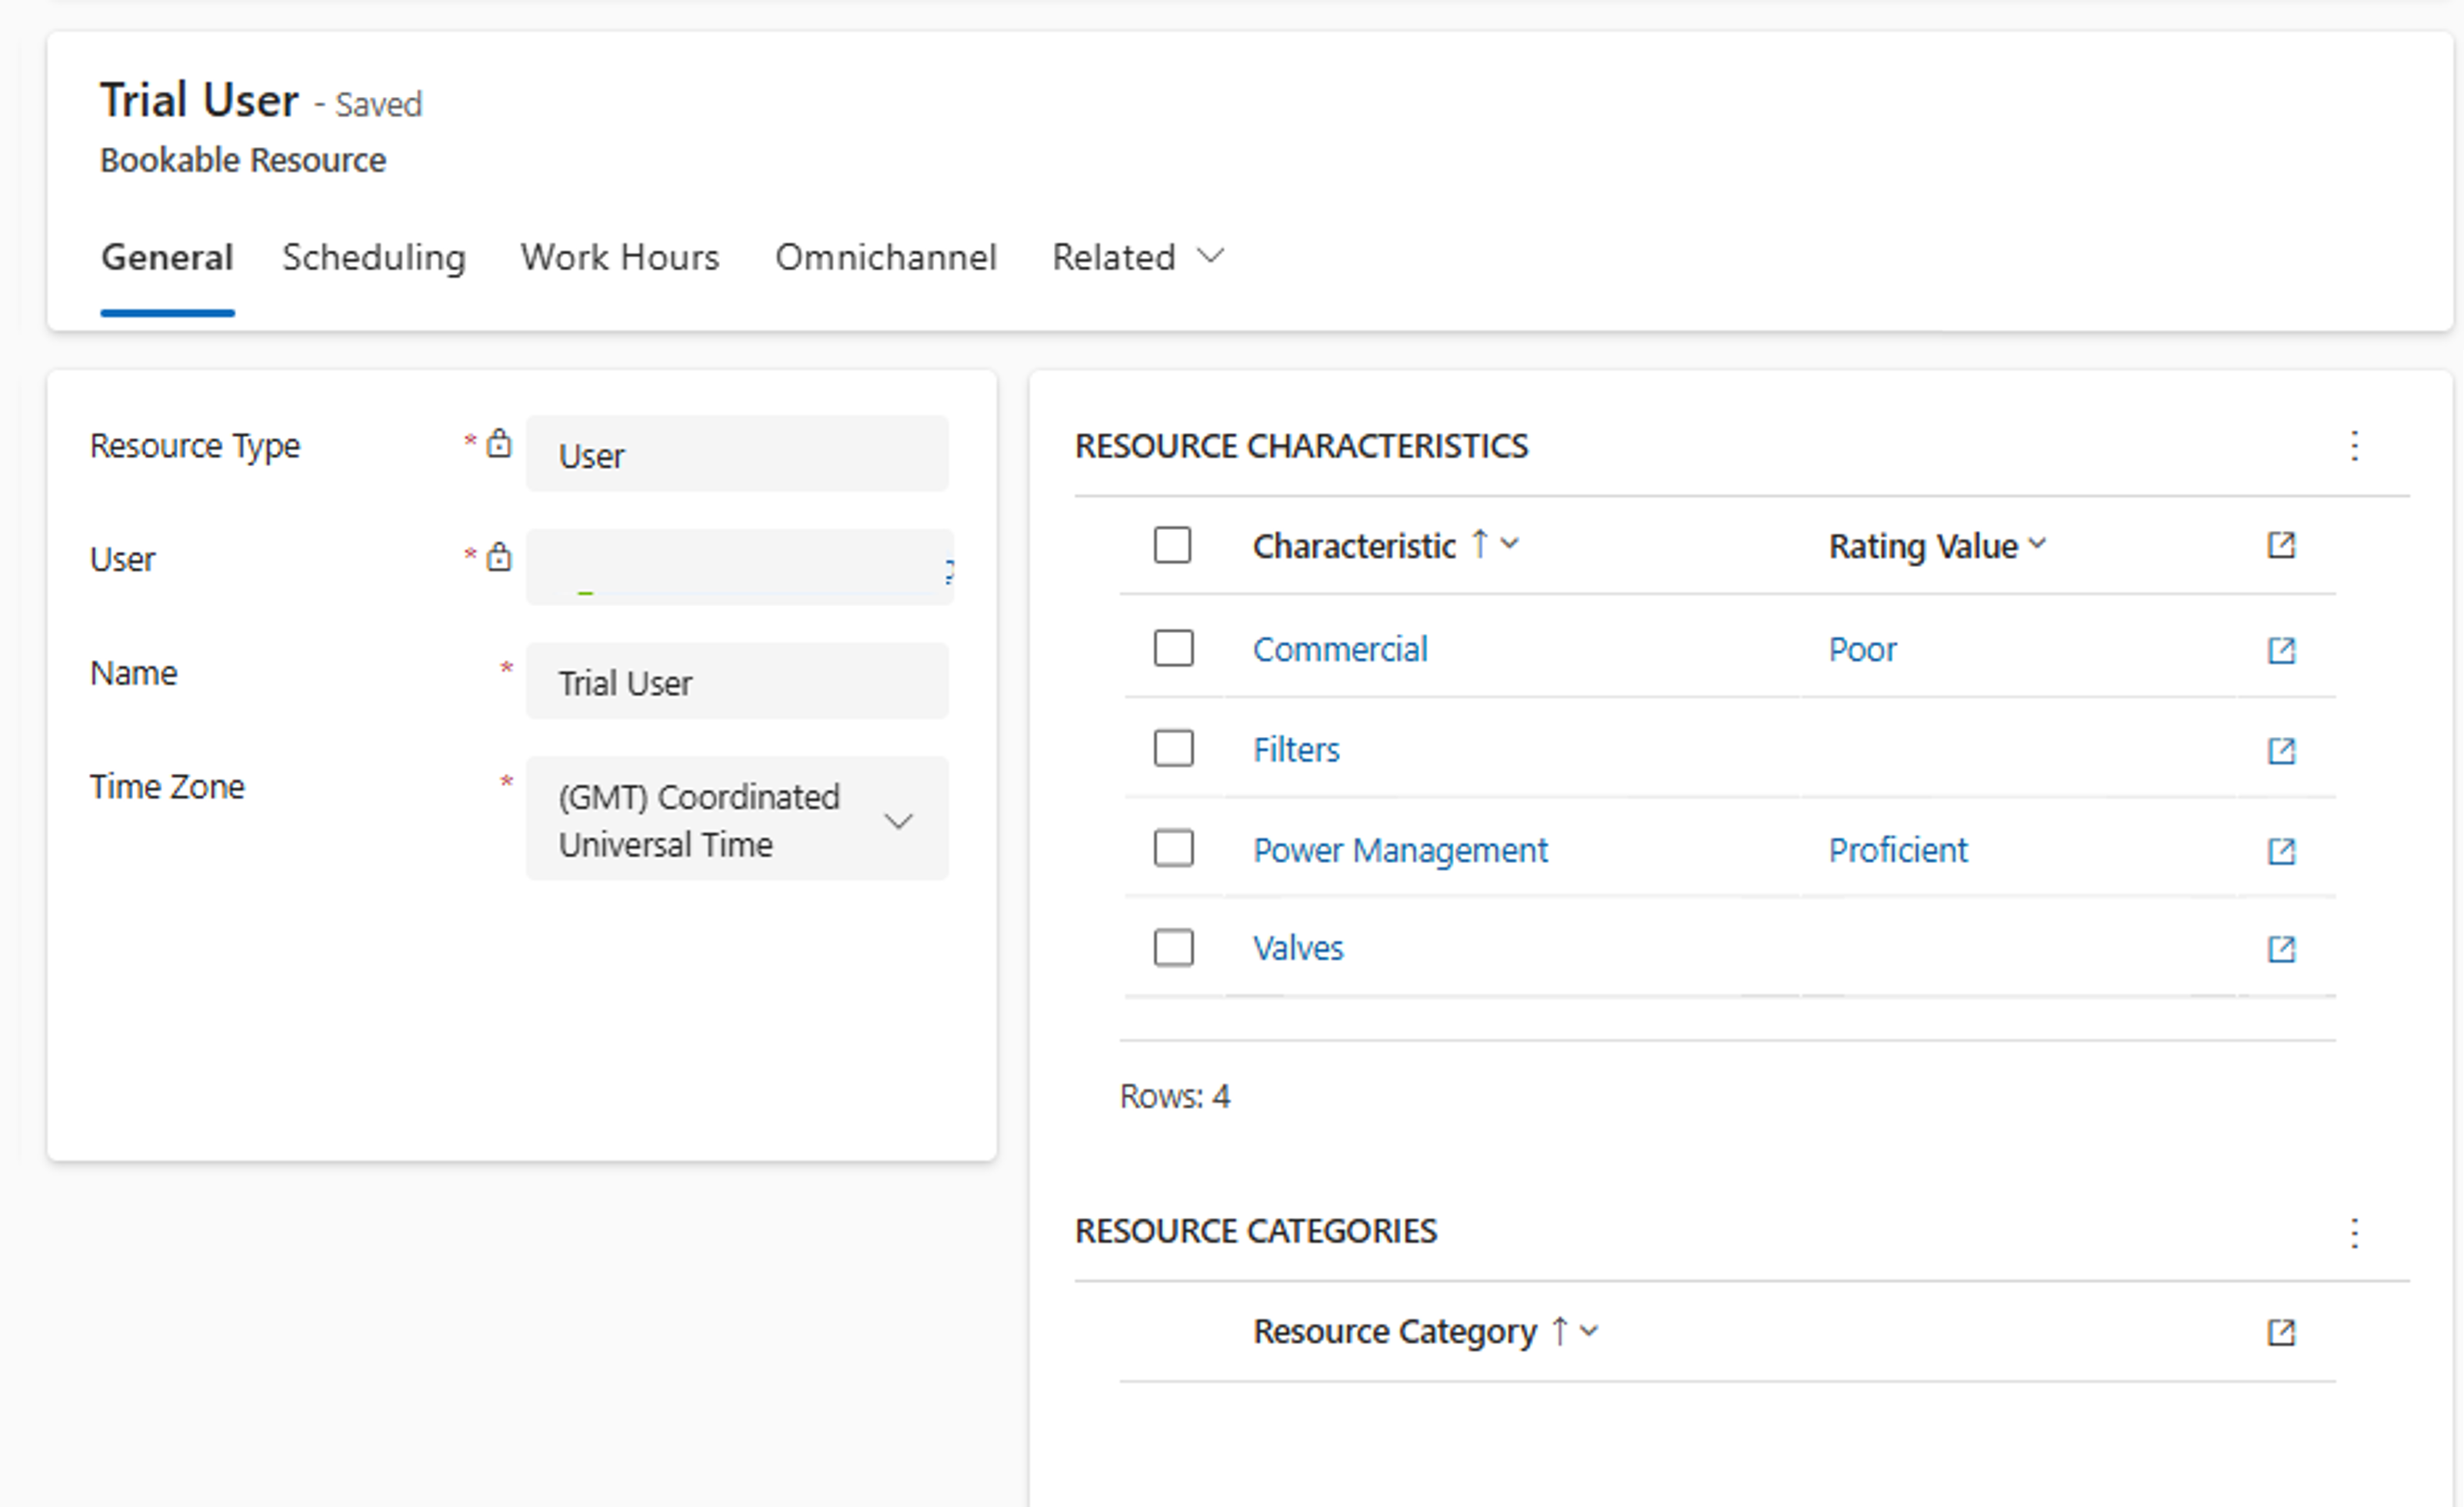Open the Characteristic column header dropdown chevron
This screenshot has height=1507, width=2464.
[x=1510, y=544]
